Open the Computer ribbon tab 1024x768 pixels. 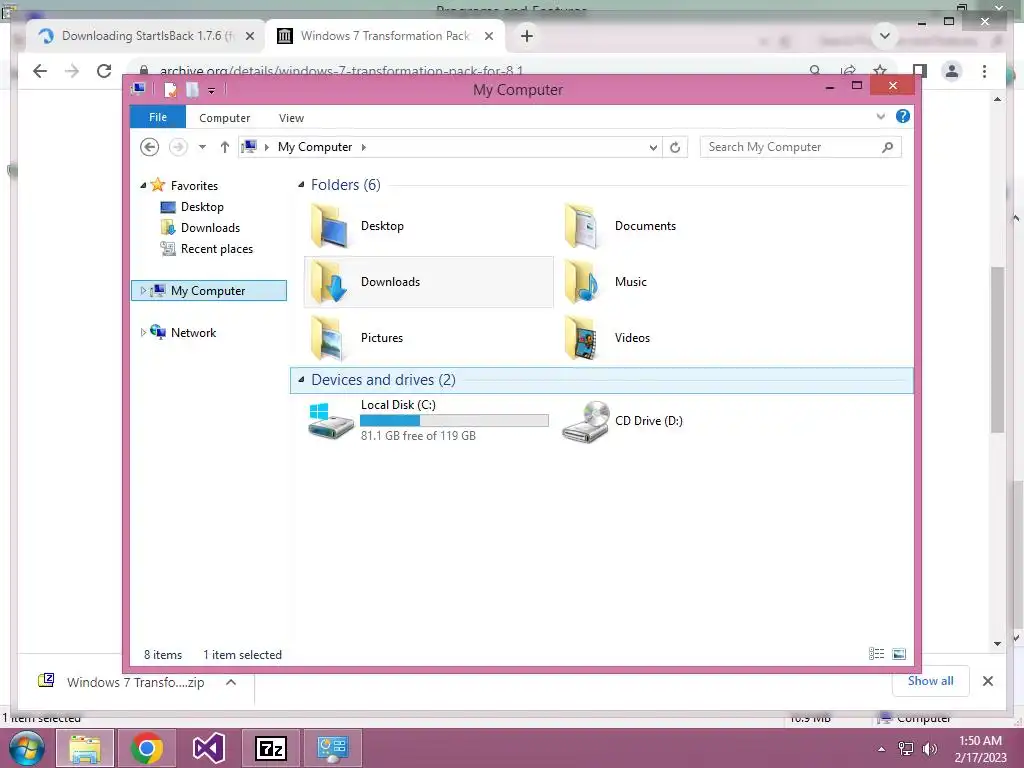(x=225, y=118)
